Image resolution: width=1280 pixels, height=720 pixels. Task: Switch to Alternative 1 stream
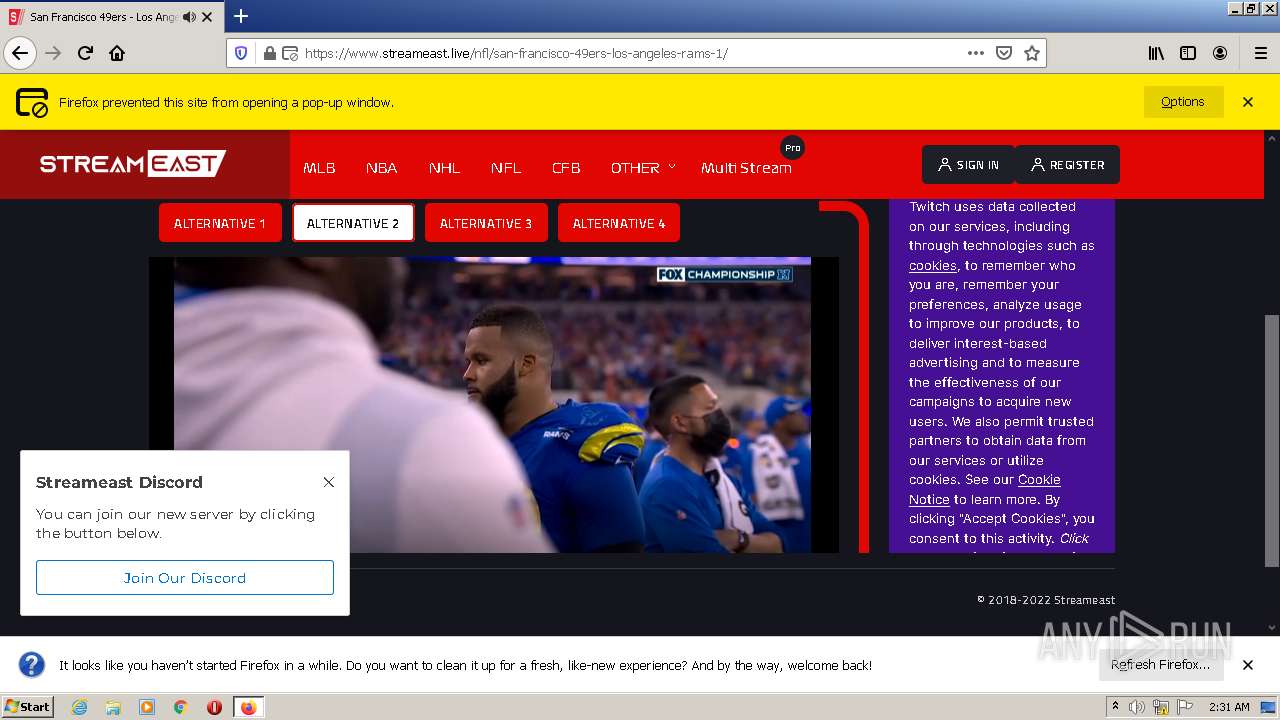(220, 223)
